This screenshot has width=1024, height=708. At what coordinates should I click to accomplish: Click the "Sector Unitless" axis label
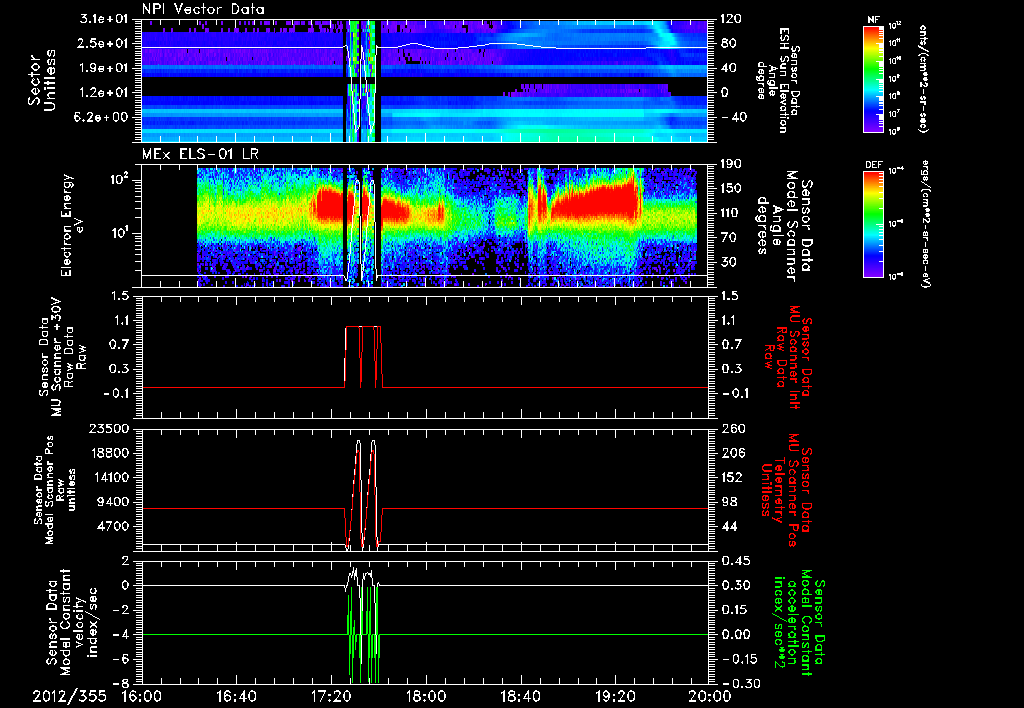tap(42, 80)
